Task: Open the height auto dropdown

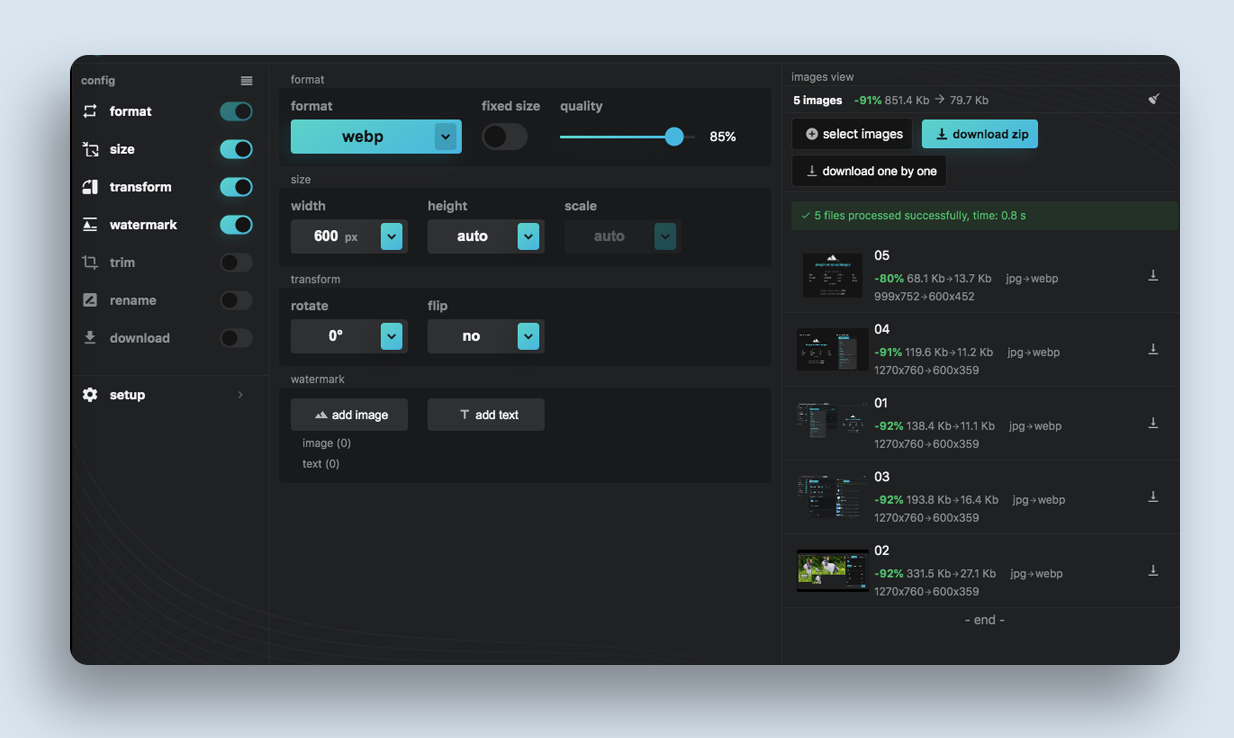Action: 486,237
